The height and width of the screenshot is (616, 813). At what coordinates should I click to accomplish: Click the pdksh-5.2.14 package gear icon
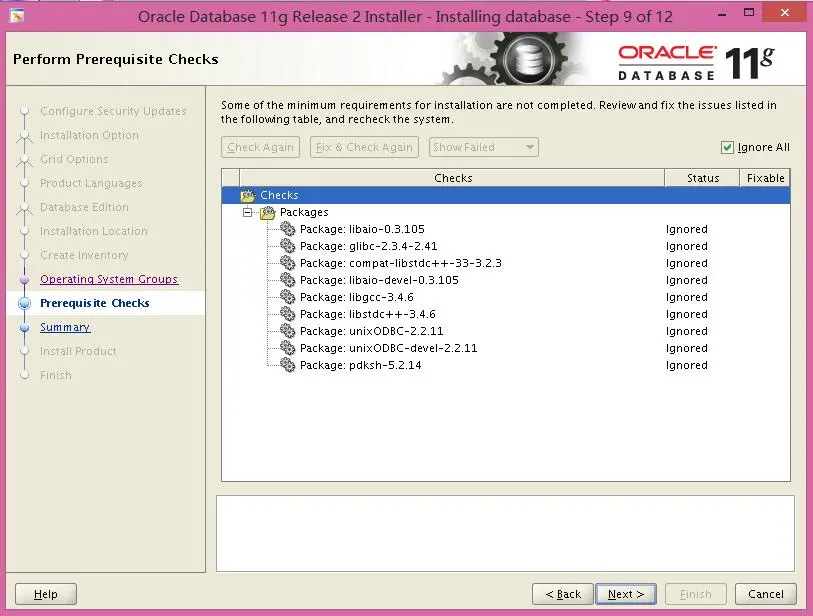[x=288, y=365]
